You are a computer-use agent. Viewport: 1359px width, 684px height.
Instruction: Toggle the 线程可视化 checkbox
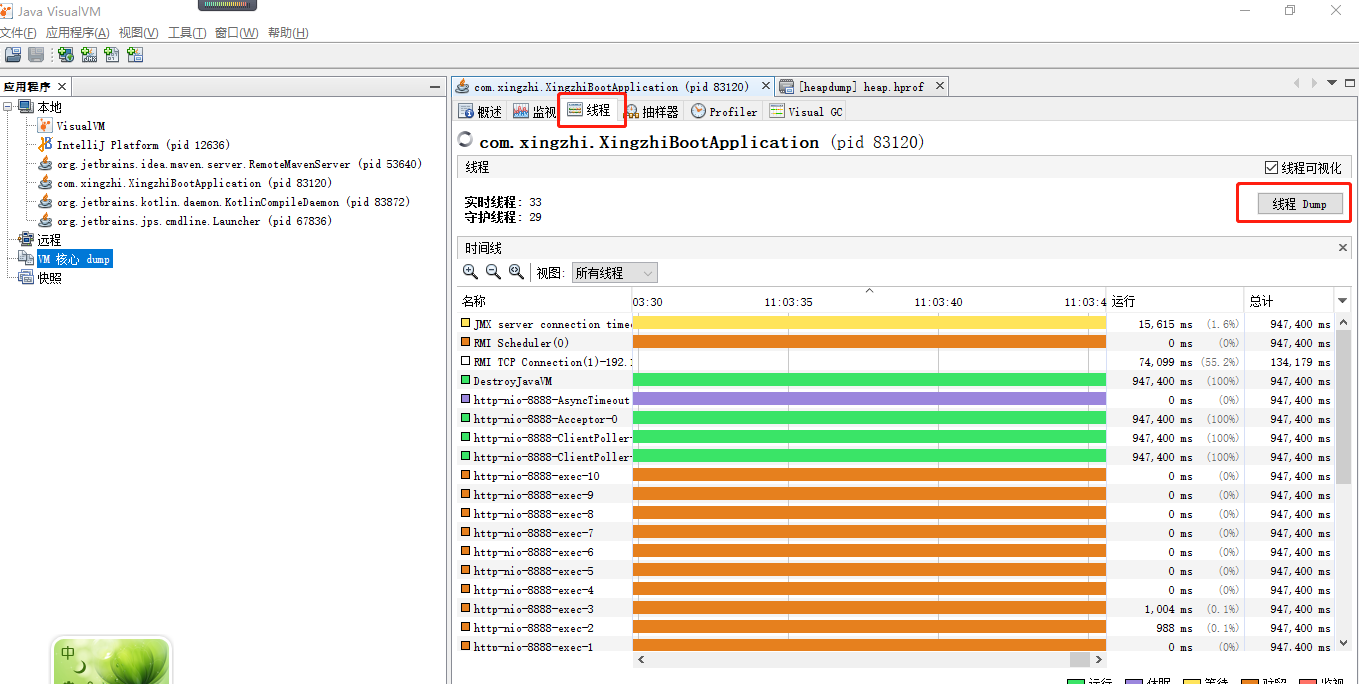point(1271,168)
